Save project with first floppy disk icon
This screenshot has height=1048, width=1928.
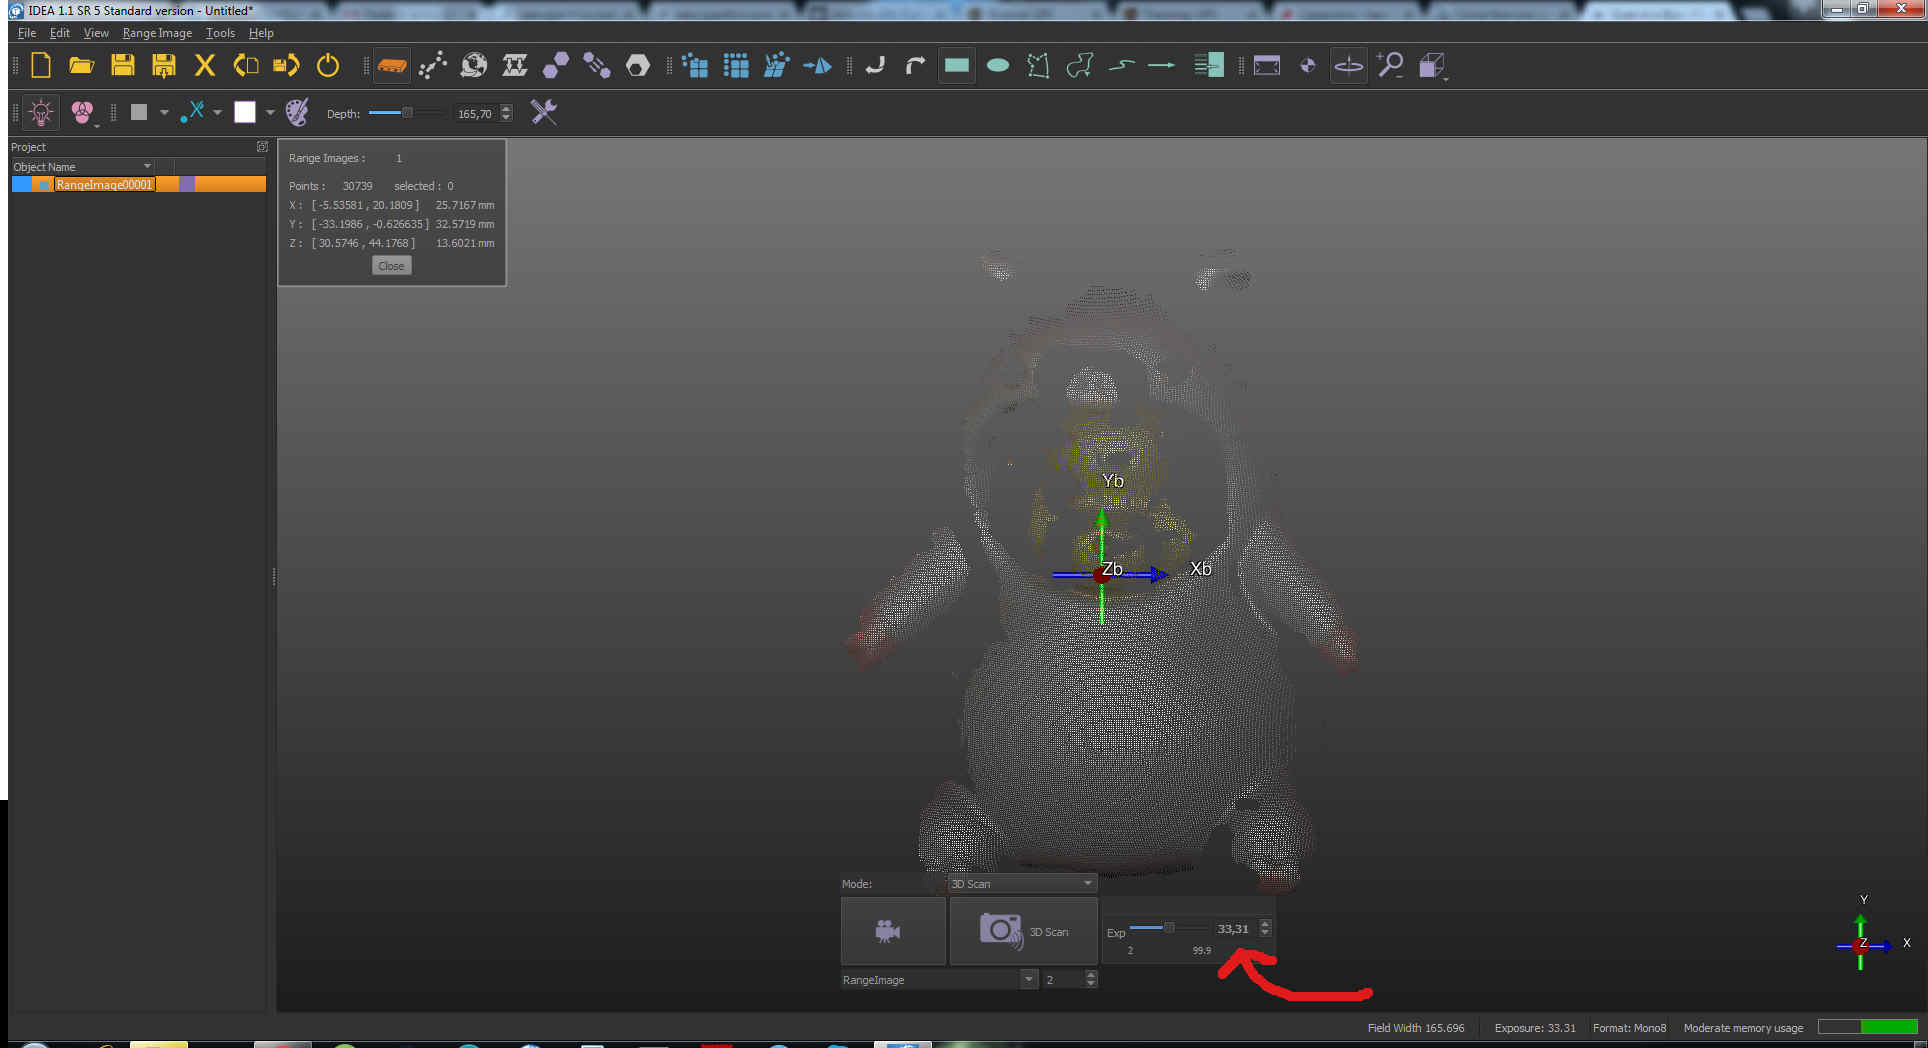(122, 66)
